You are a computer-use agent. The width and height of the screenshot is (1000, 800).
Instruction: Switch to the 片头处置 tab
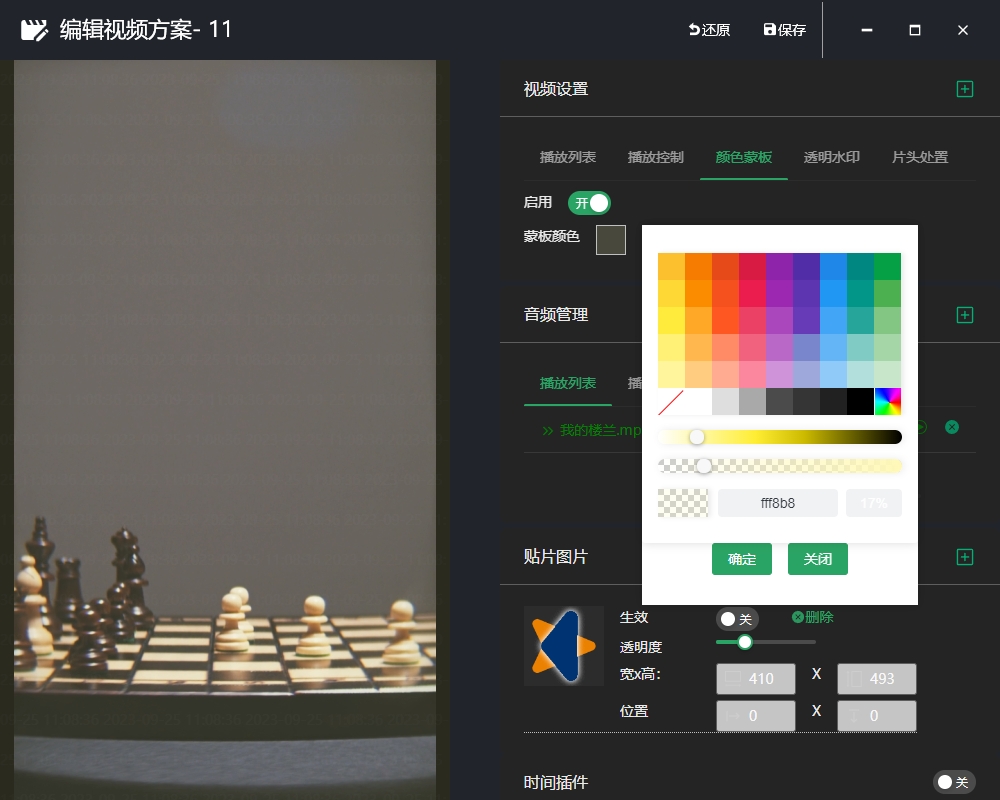click(x=920, y=157)
